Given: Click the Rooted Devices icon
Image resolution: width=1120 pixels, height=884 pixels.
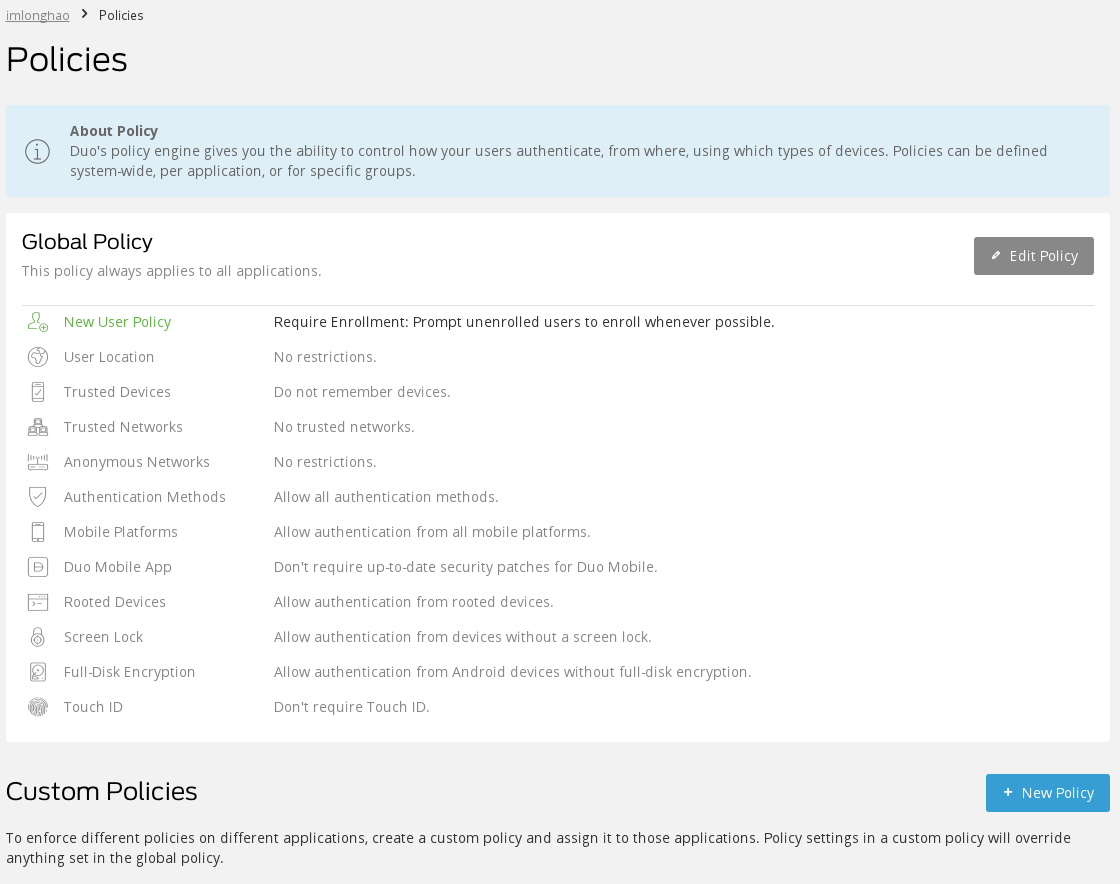Looking at the screenshot, I should click(38, 602).
